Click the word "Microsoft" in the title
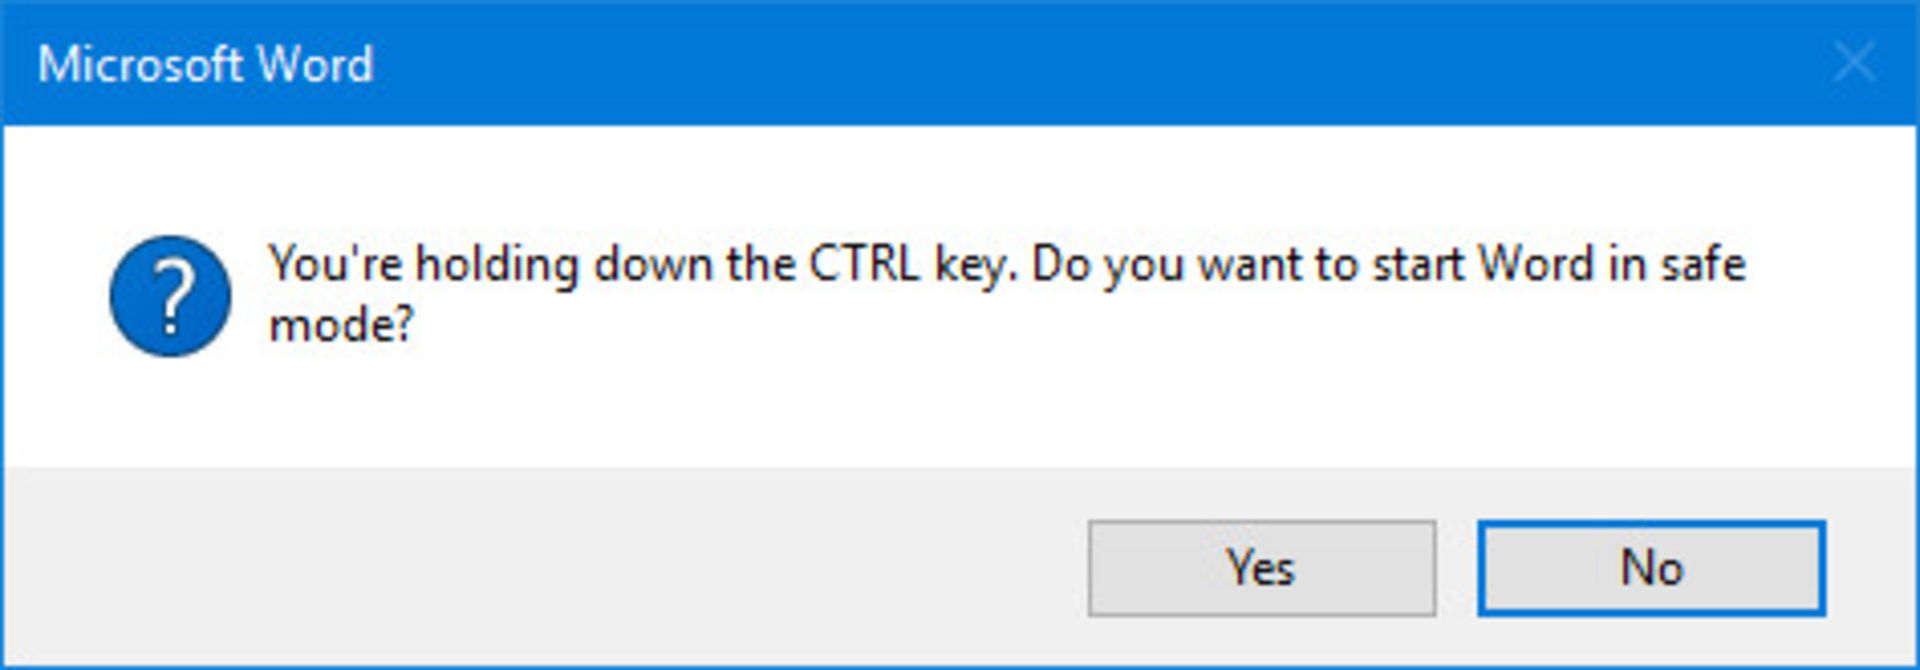The width and height of the screenshot is (1920, 670). (137, 64)
